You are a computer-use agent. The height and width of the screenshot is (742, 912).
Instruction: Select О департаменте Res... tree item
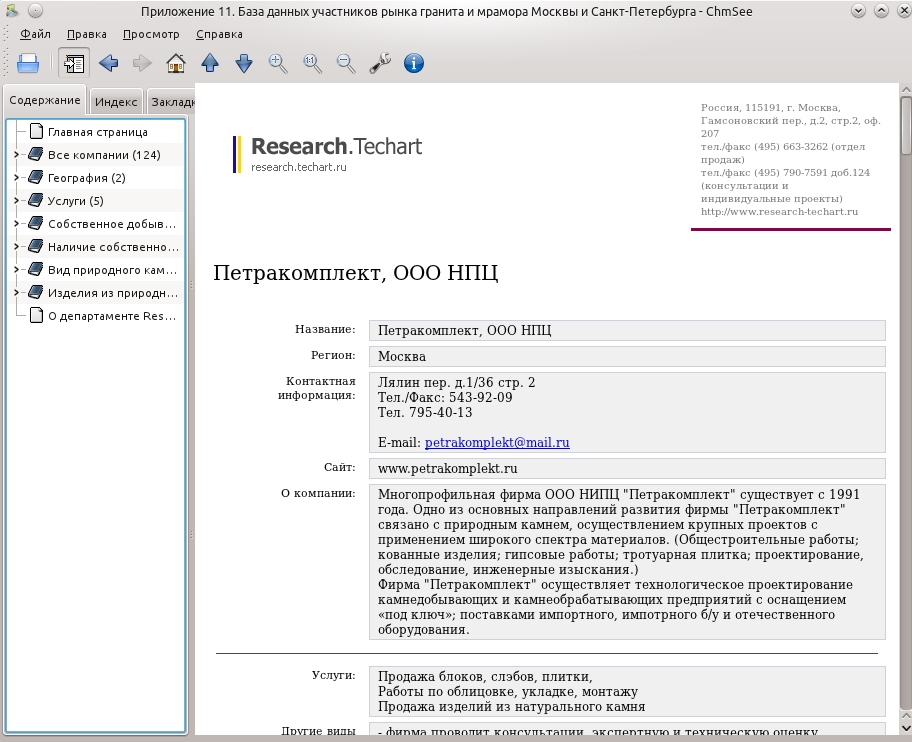pos(112,316)
